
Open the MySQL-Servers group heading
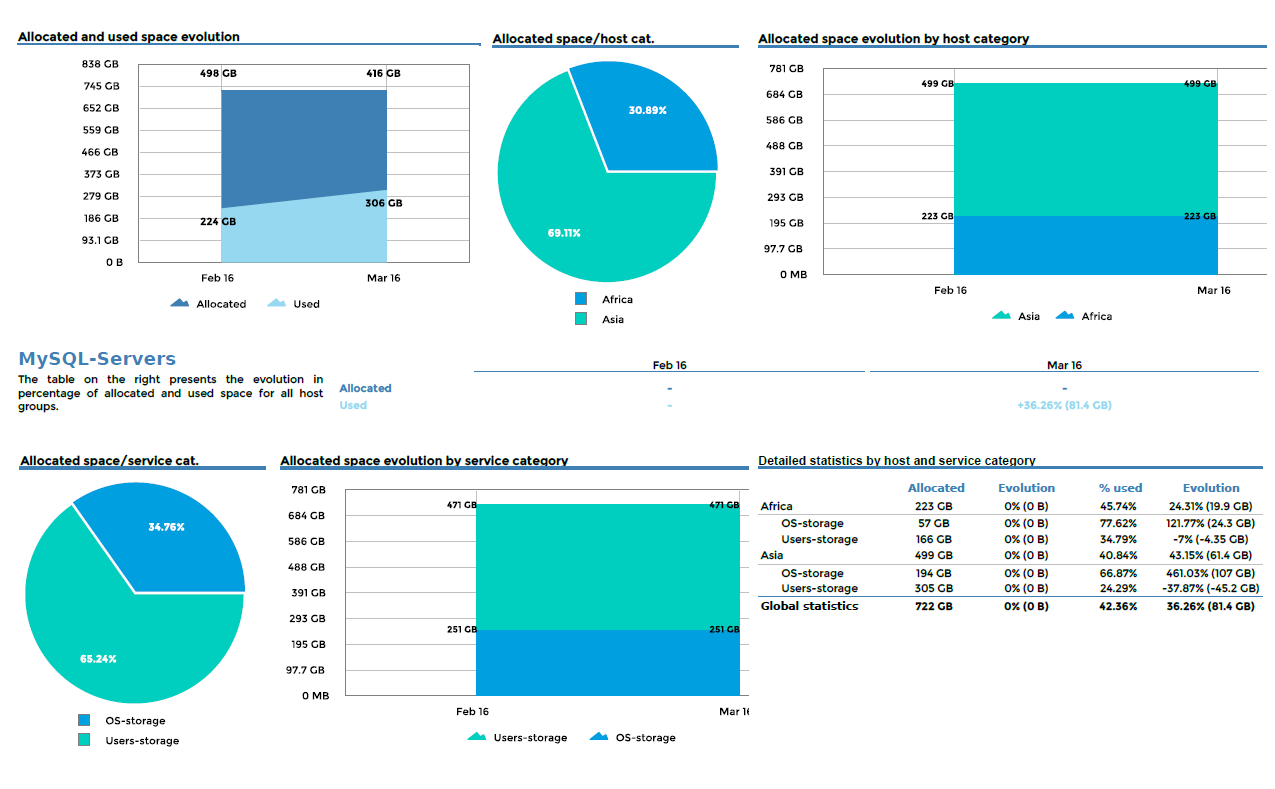[95, 358]
